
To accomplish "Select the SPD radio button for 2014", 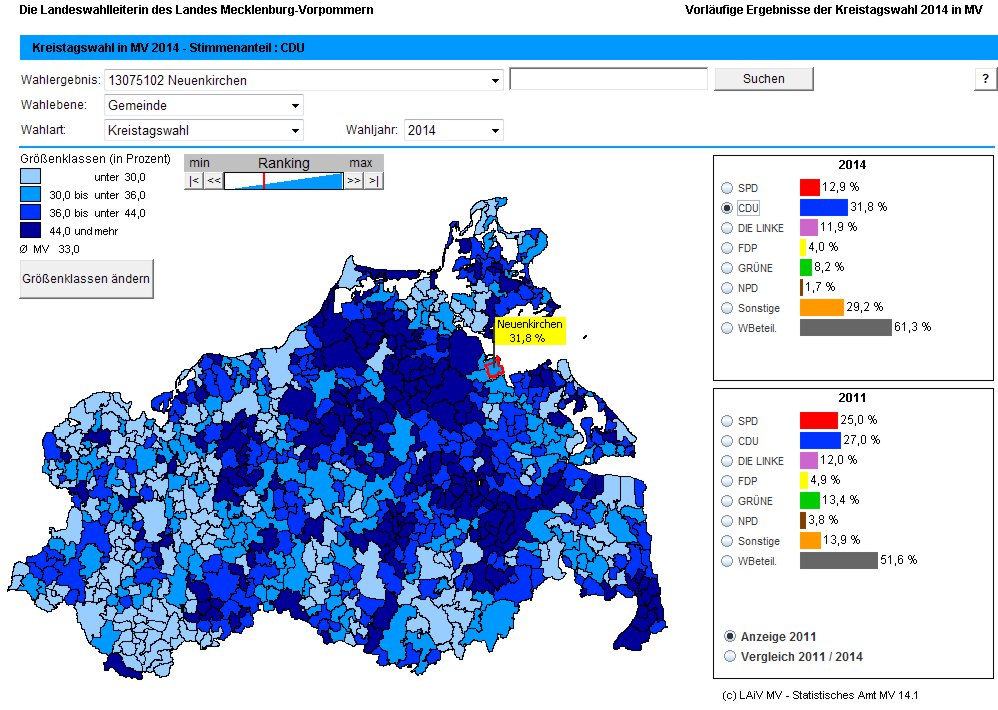I will click(x=727, y=188).
